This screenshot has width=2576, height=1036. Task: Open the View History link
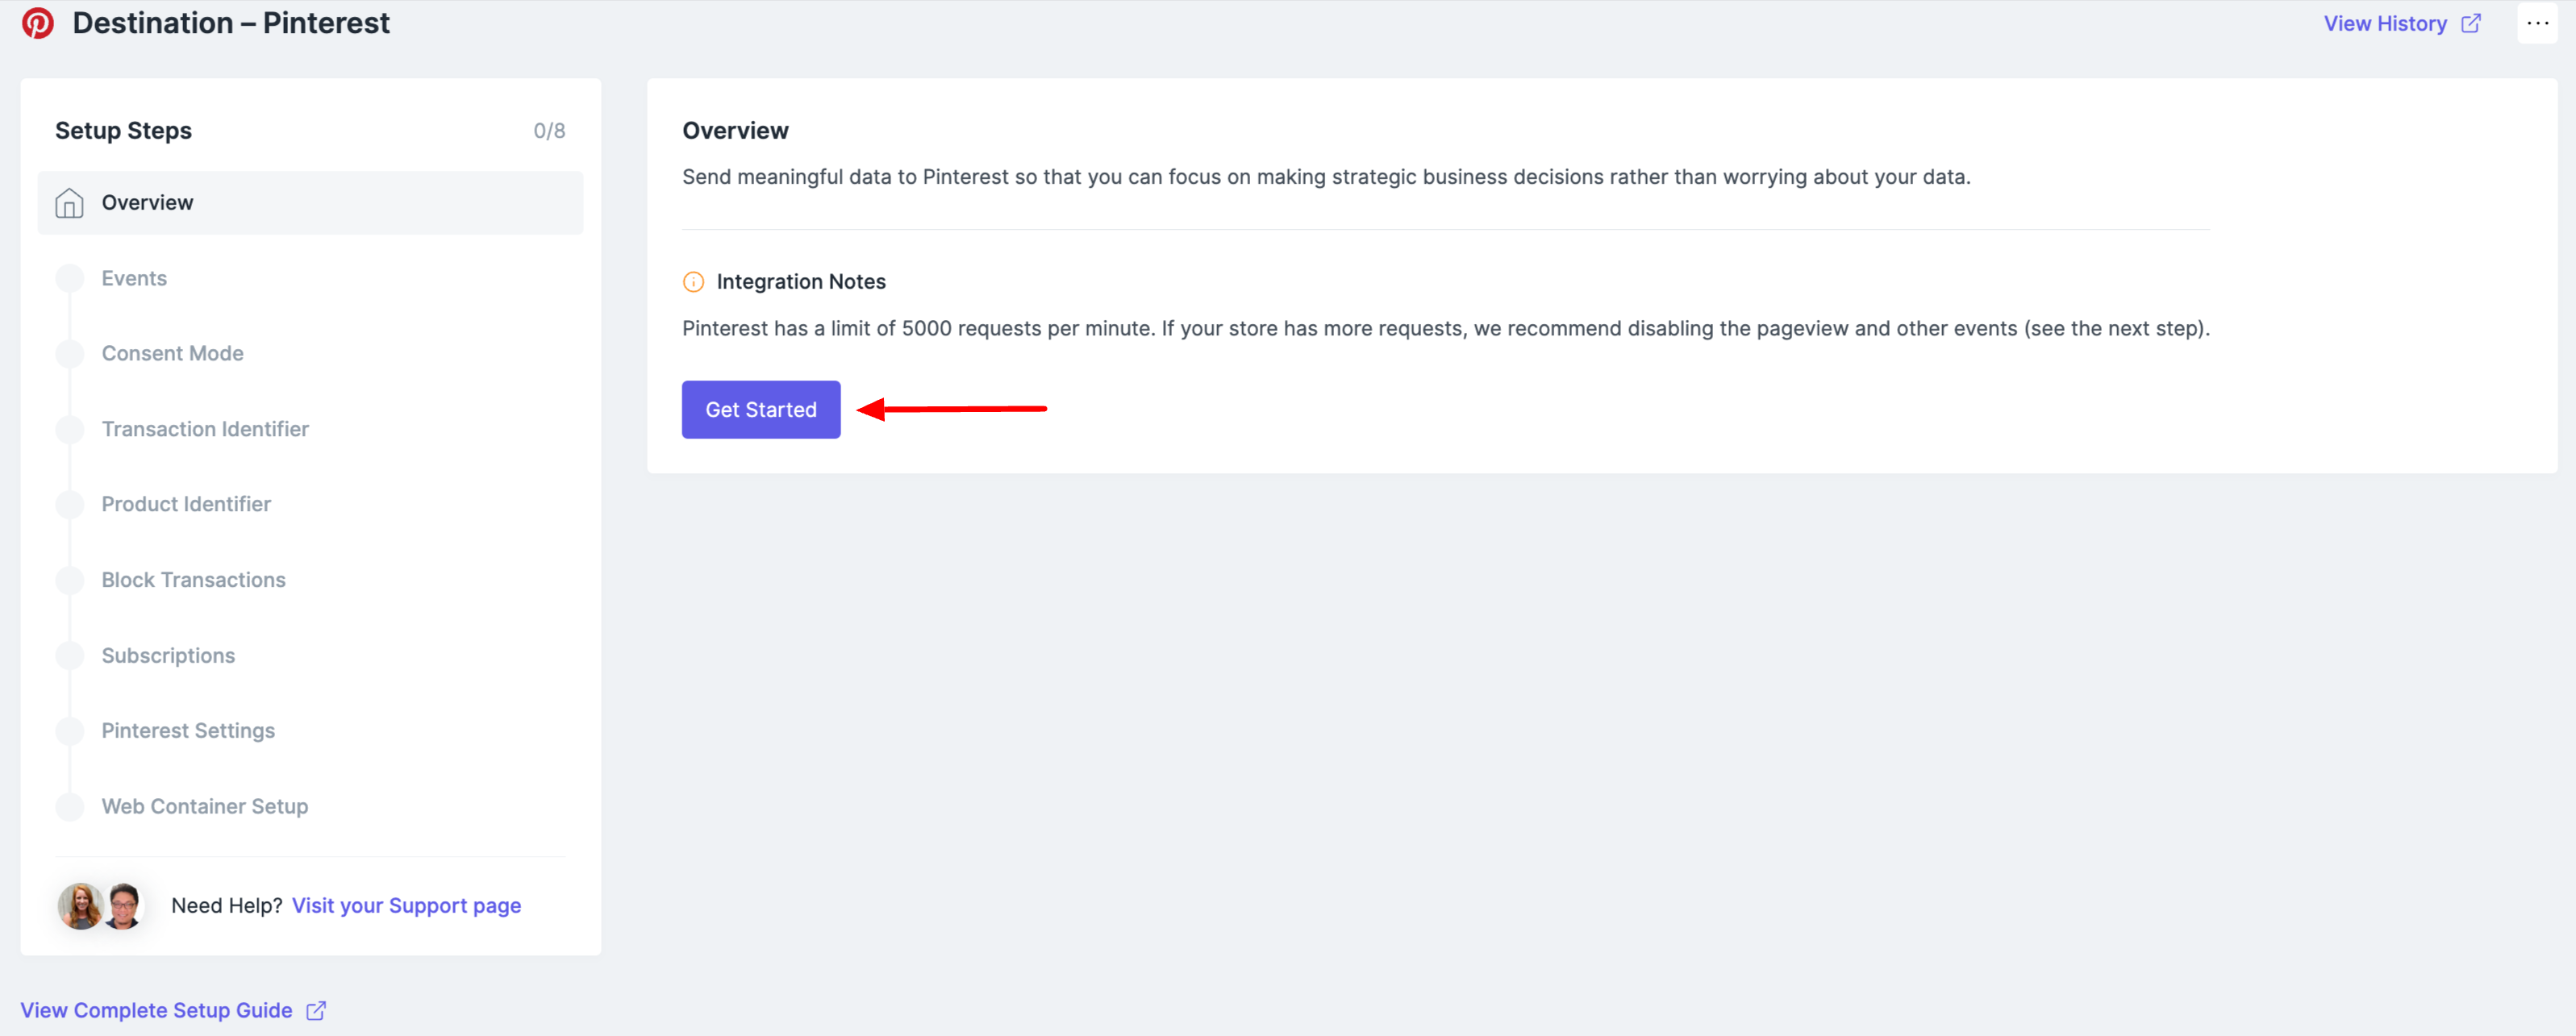coord(2384,23)
